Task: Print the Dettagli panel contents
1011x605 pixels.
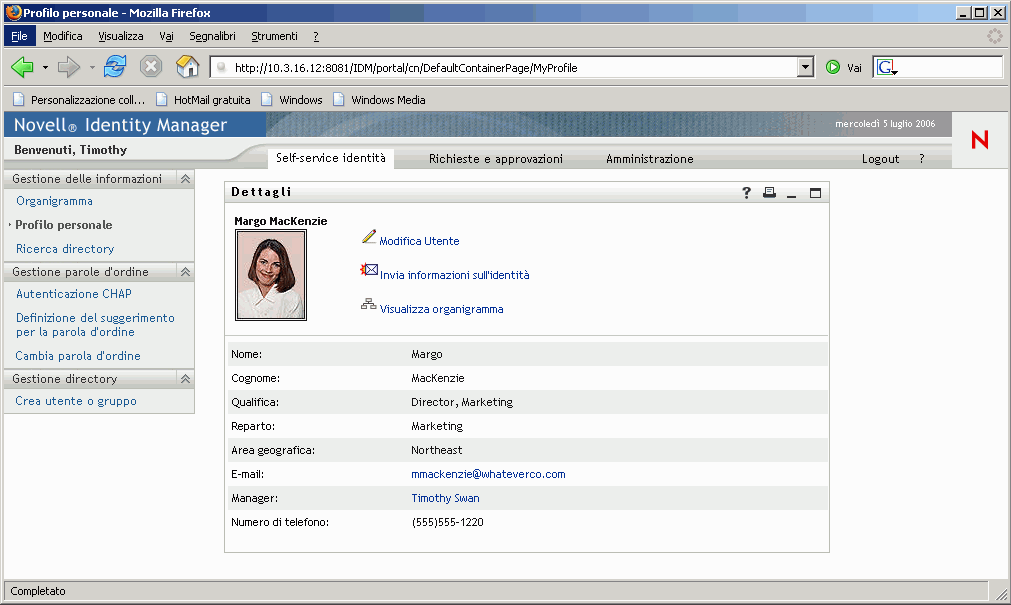Action: [769, 193]
